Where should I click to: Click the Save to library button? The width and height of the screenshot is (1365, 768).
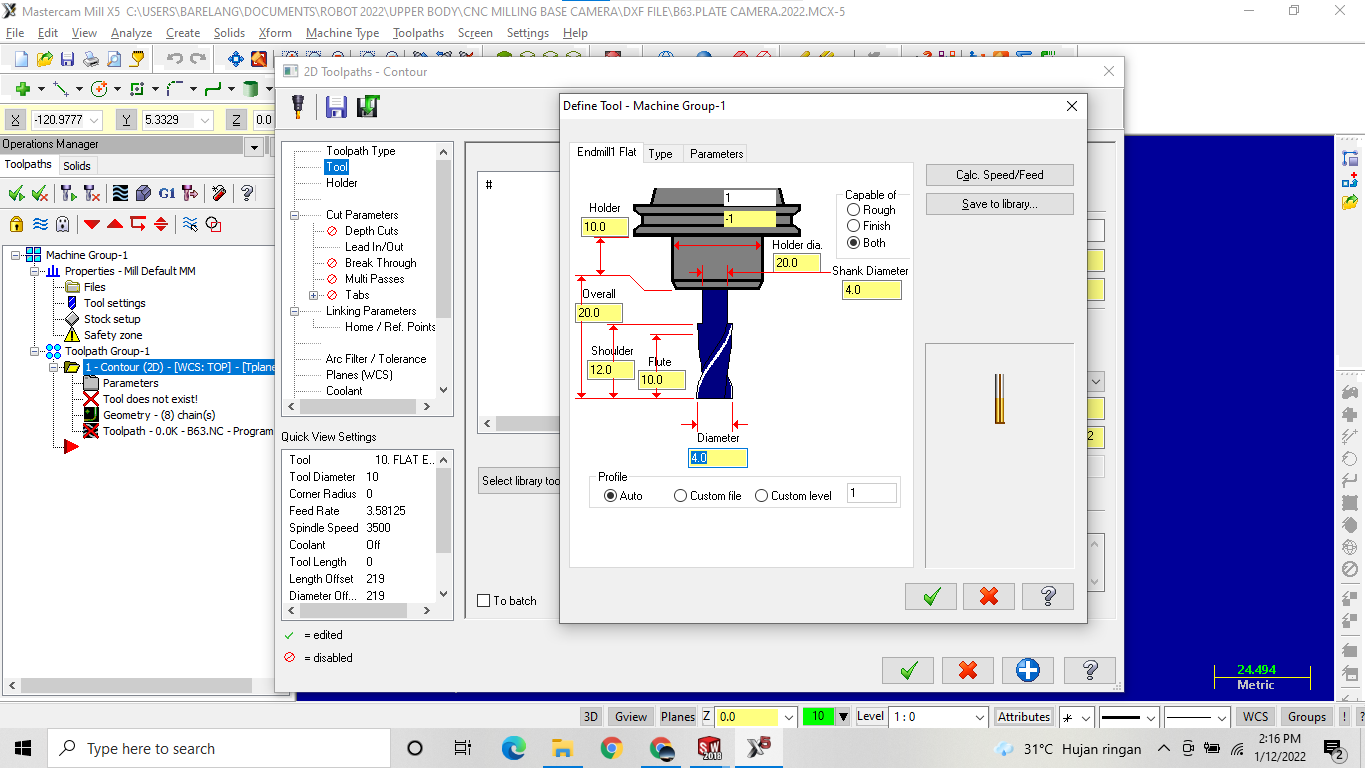tap(999, 203)
